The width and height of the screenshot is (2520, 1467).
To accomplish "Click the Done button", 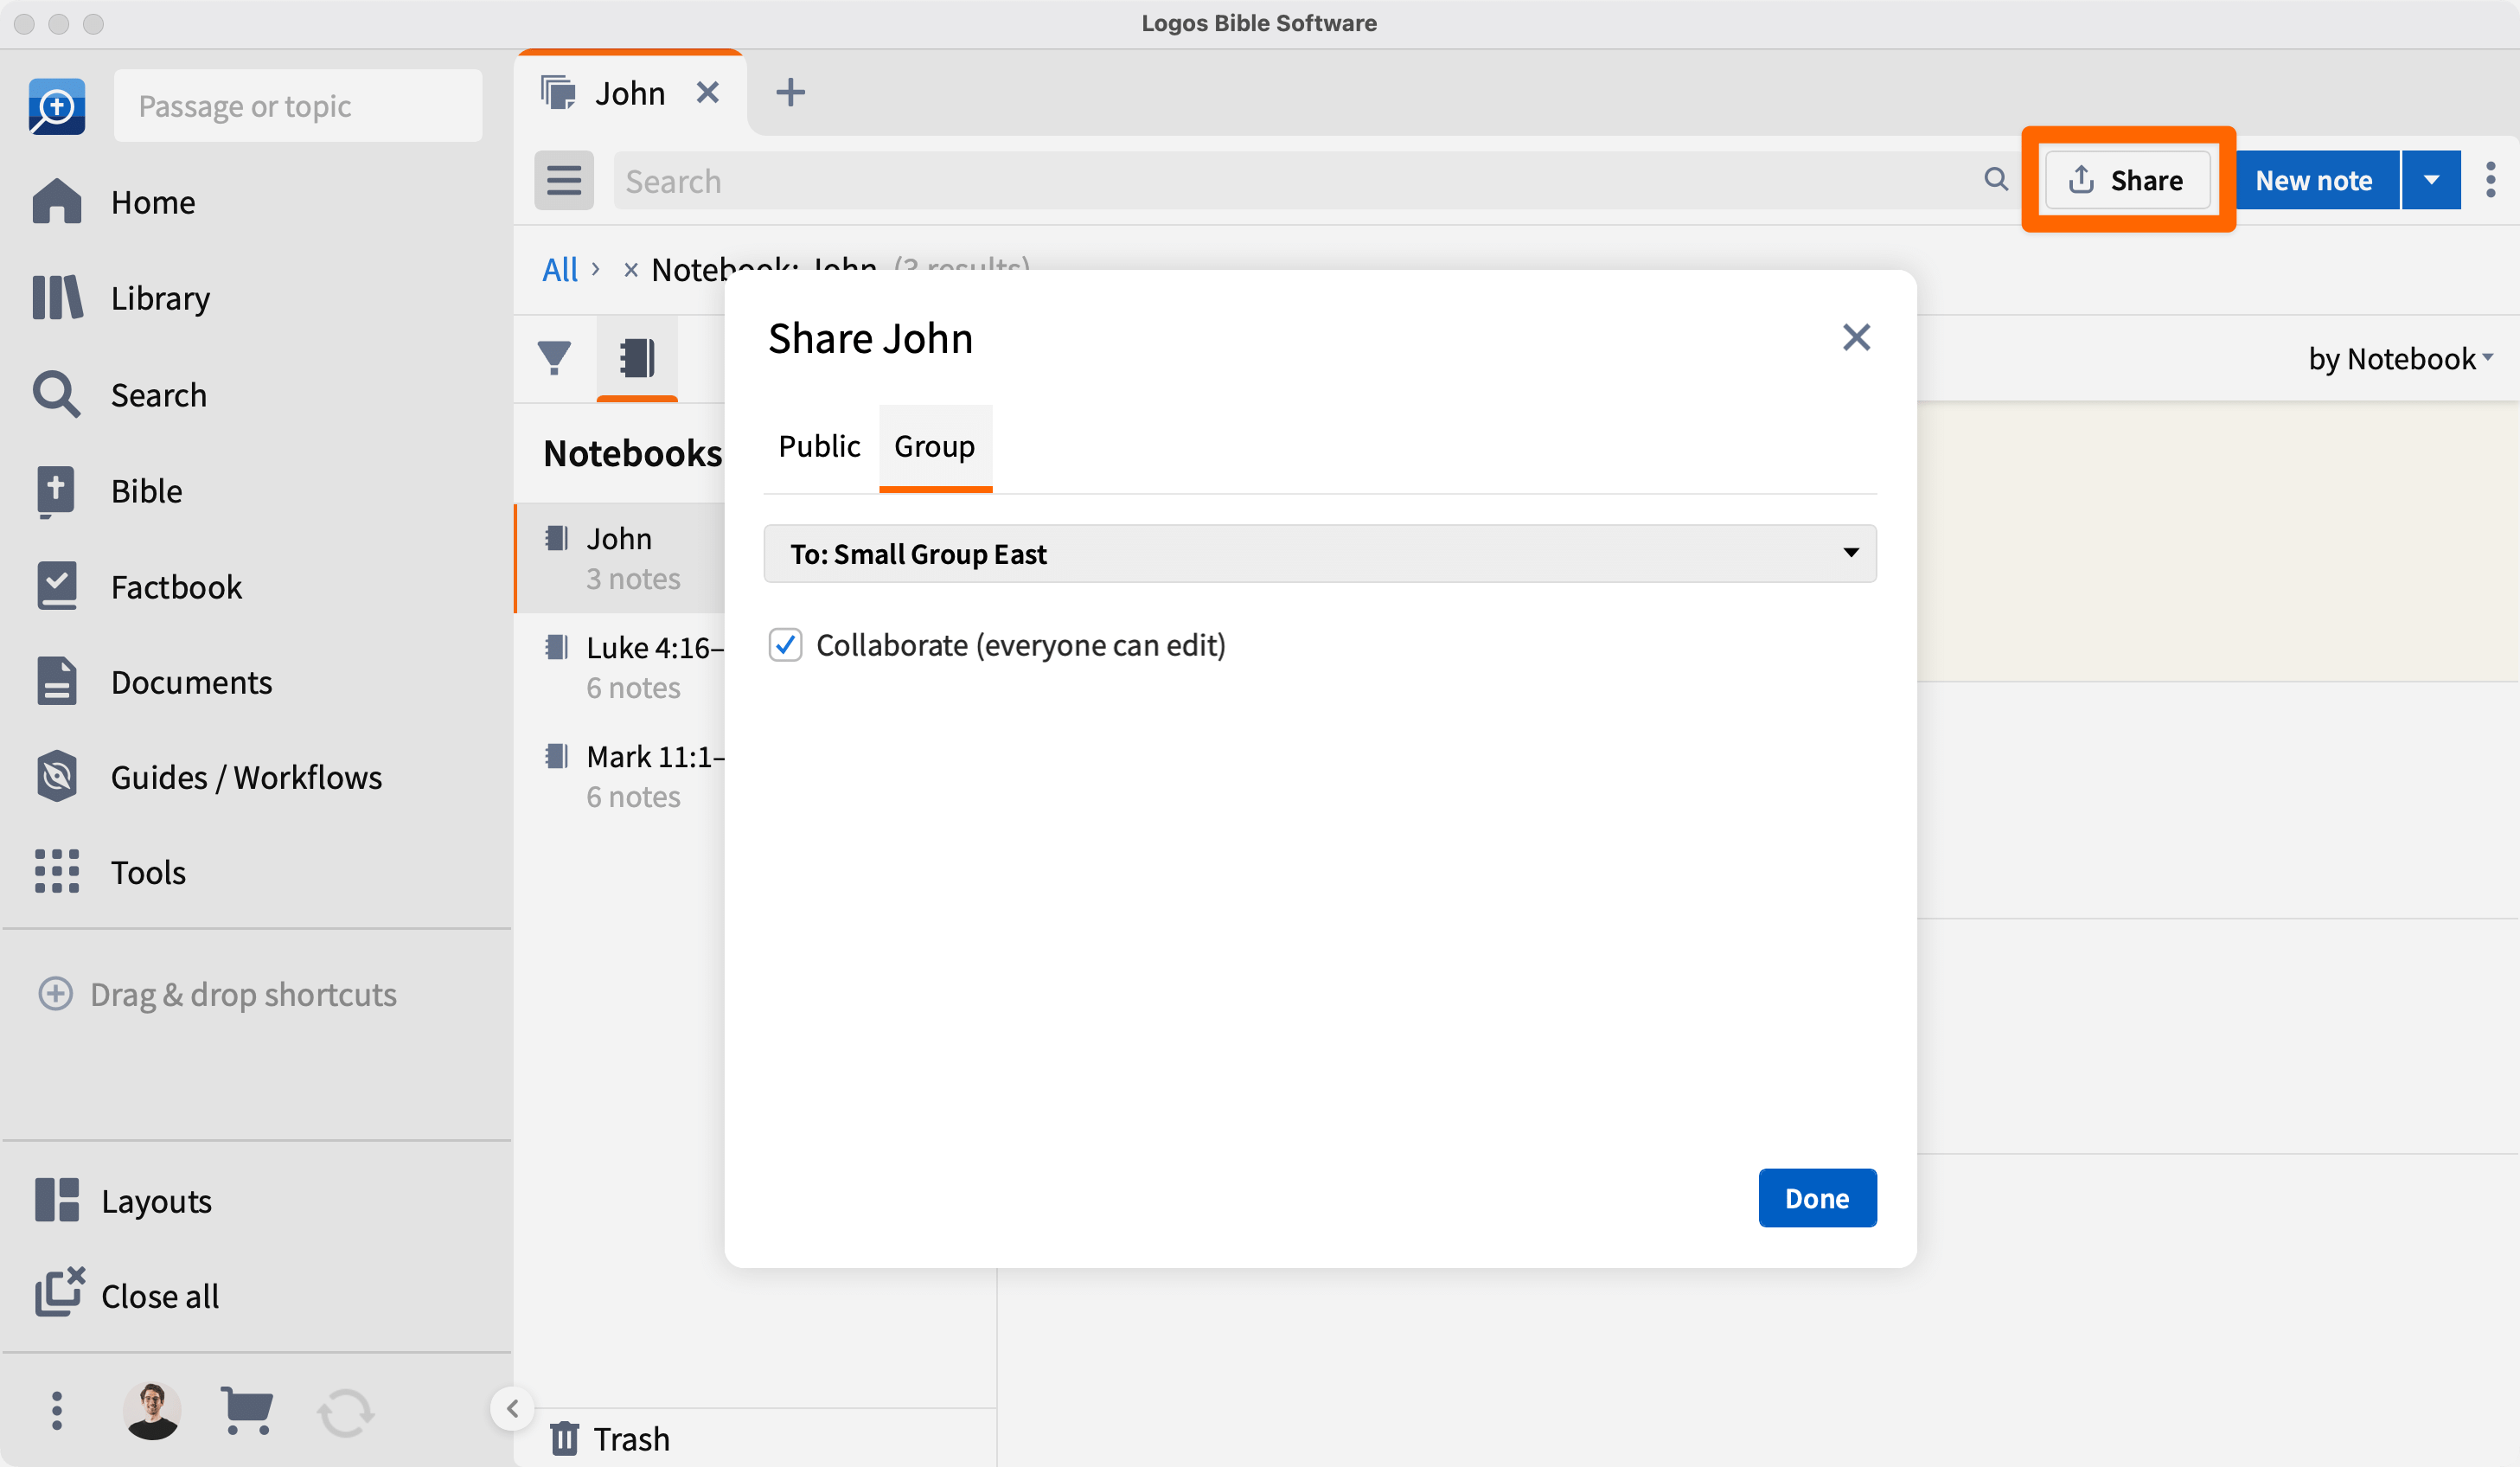I will pos(1817,1198).
